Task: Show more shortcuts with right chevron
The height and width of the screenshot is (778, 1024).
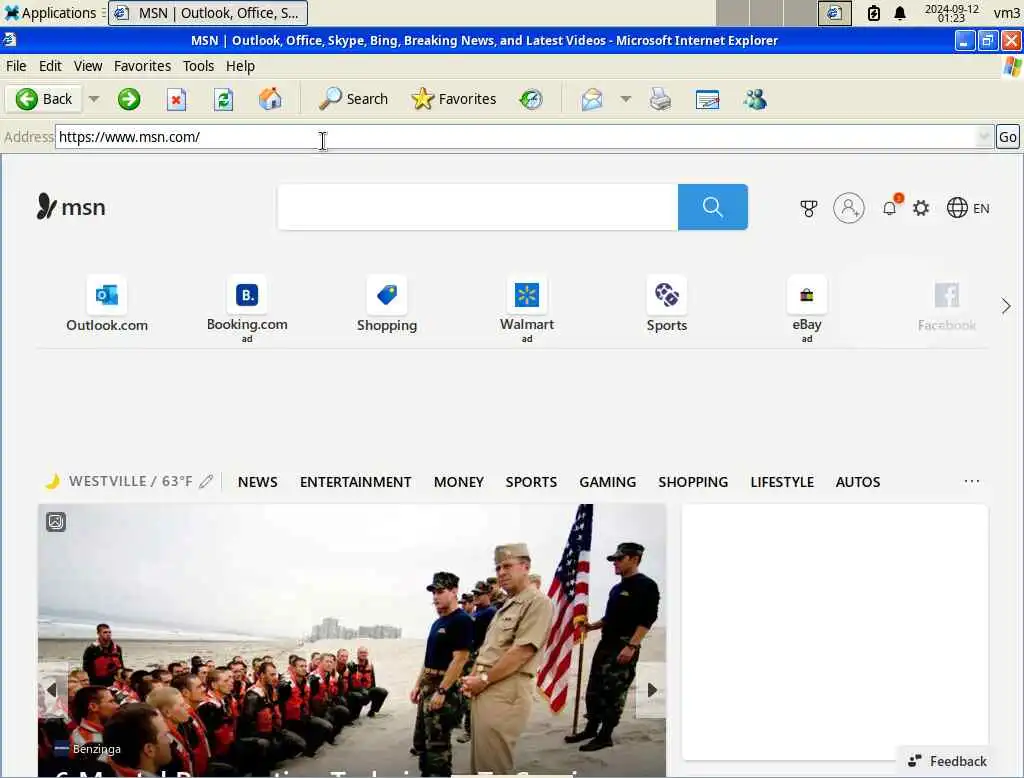Action: point(1006,306)
